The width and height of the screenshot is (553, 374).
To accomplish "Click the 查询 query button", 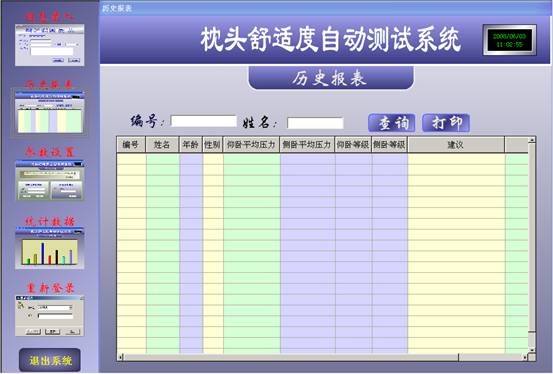I will pyautogui.click(x=391, y=123).
